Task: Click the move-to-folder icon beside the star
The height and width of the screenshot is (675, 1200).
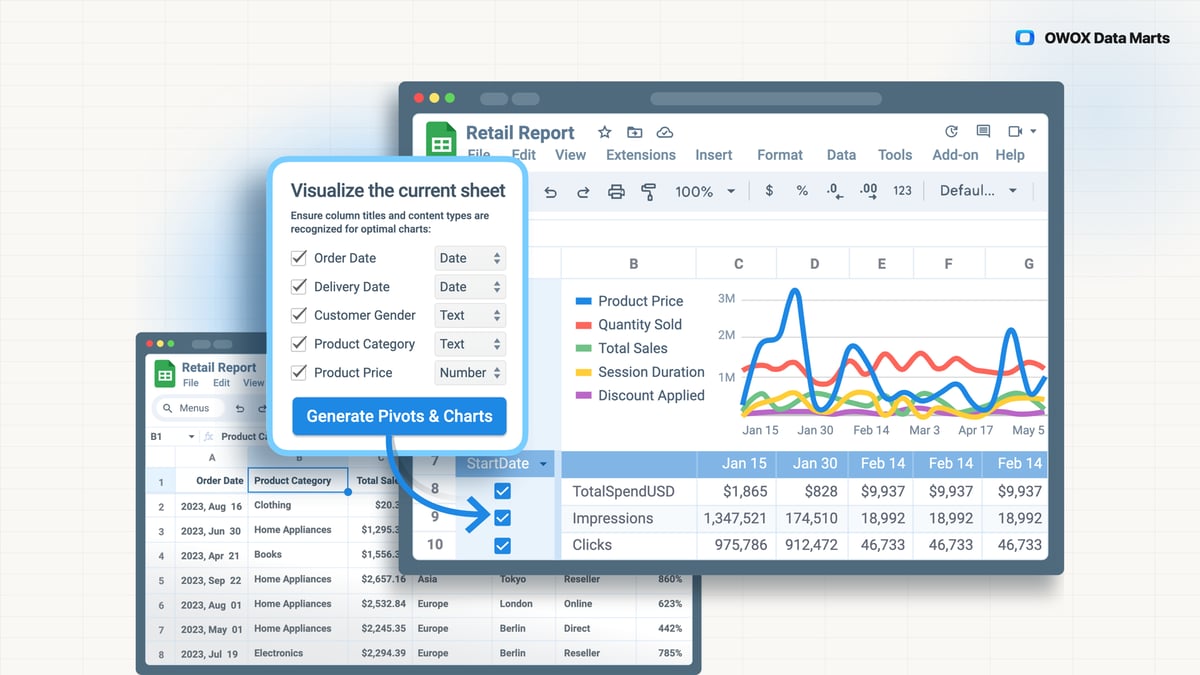Action: (x=635, y=132)
